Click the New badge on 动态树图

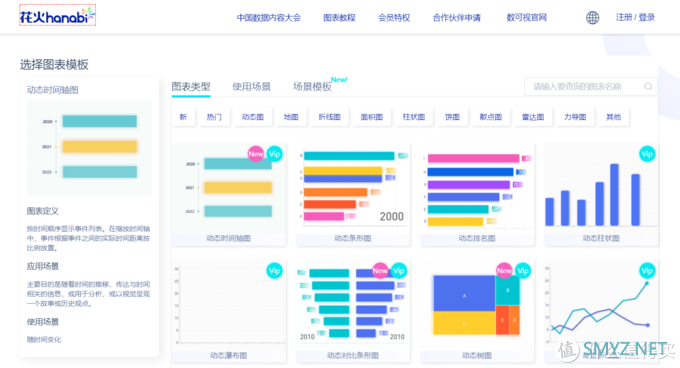pyautogui.click(x=504, y=271)
